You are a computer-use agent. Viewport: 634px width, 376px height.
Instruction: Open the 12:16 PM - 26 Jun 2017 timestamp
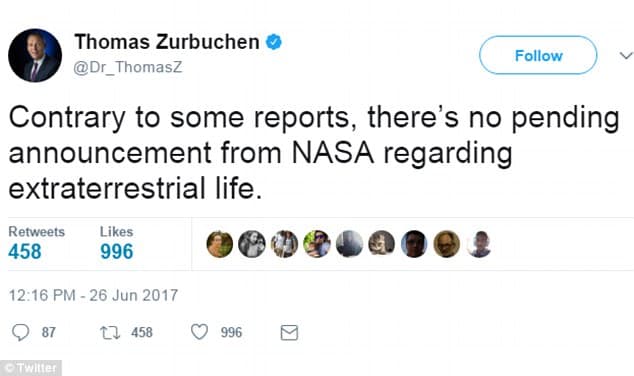pyautogui.click(x=93, y=296)
